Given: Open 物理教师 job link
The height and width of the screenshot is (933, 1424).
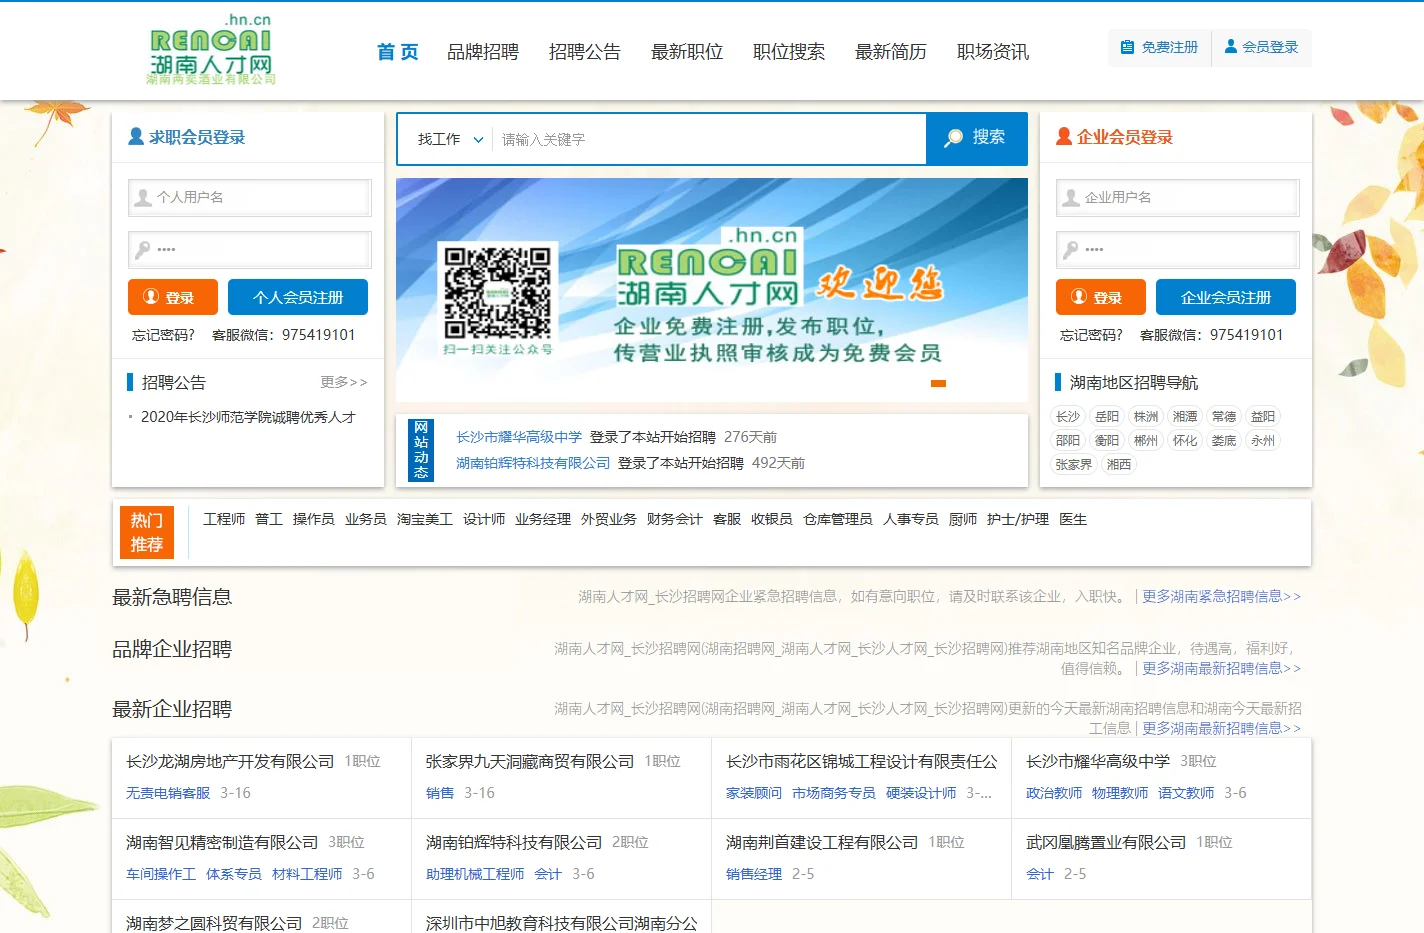Looking at the screenshot, I should [1120, 793].
